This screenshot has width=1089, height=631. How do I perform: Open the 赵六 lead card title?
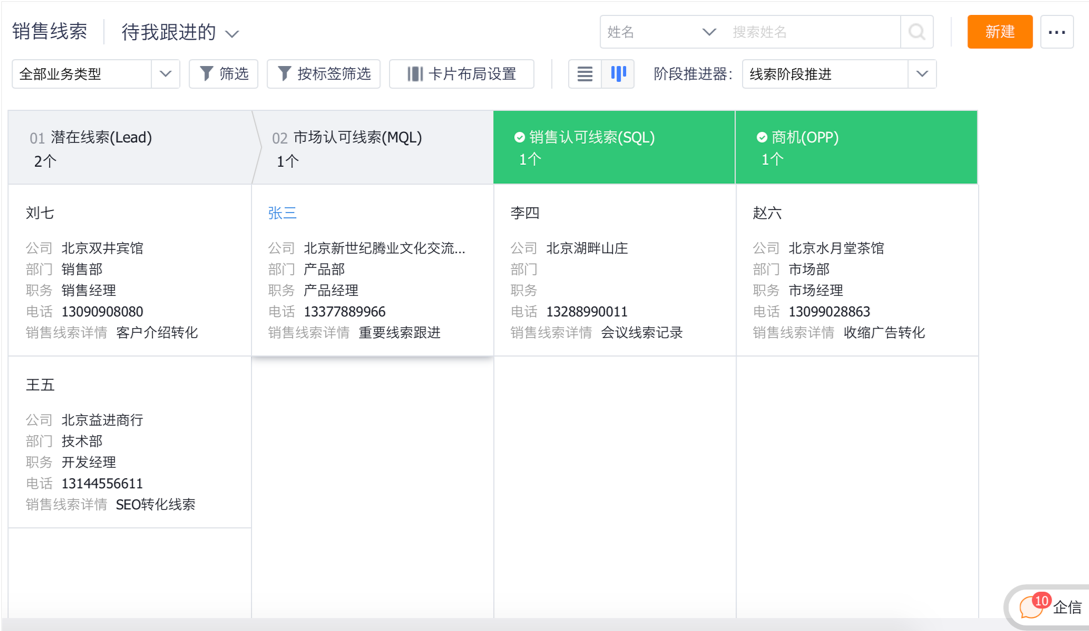pyautogui.click(x=767, y=213)
